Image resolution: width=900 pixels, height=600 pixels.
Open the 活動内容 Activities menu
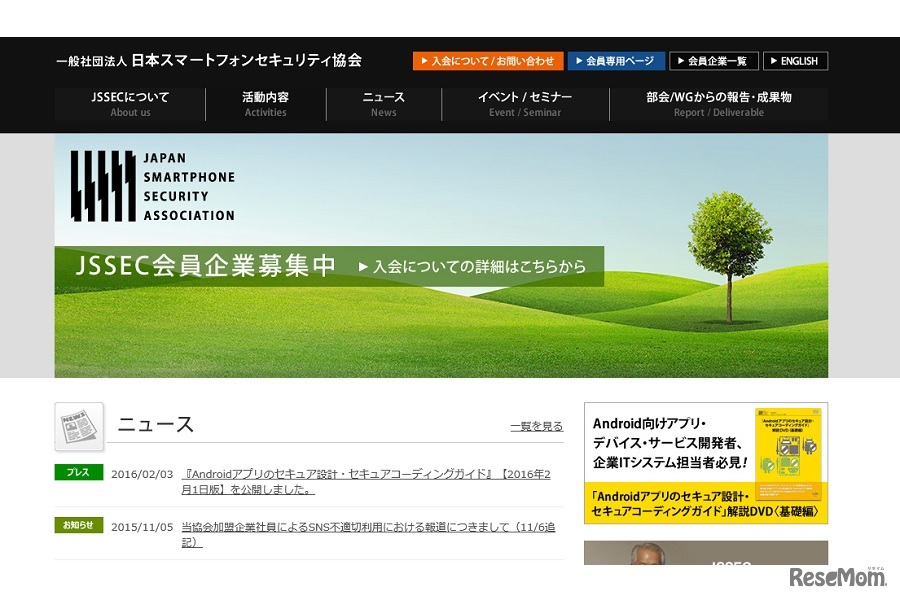[x=265, y=104]
